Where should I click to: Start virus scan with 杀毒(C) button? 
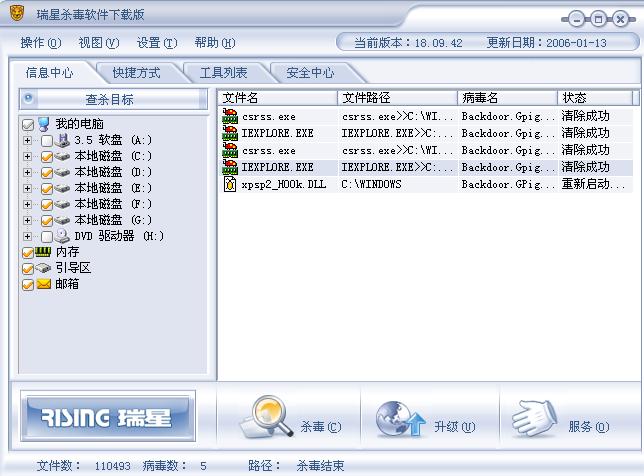[x=290, y=417]
